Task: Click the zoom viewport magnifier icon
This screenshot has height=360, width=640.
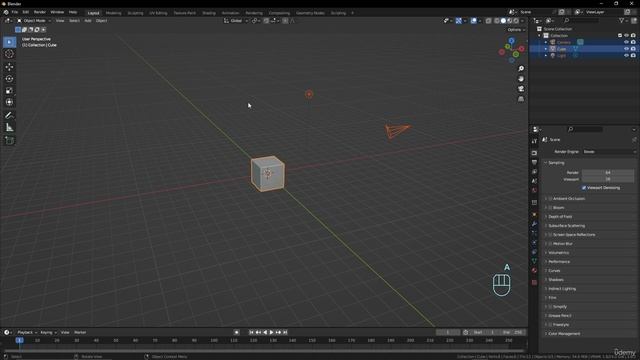Action: [521, 69]
